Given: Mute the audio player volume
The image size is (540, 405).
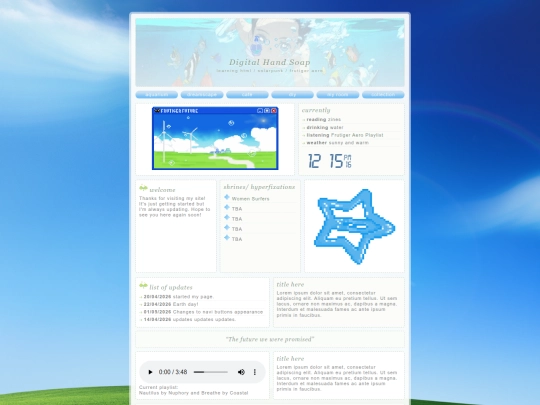Looking at the screenshot, I should coord(241,372).
